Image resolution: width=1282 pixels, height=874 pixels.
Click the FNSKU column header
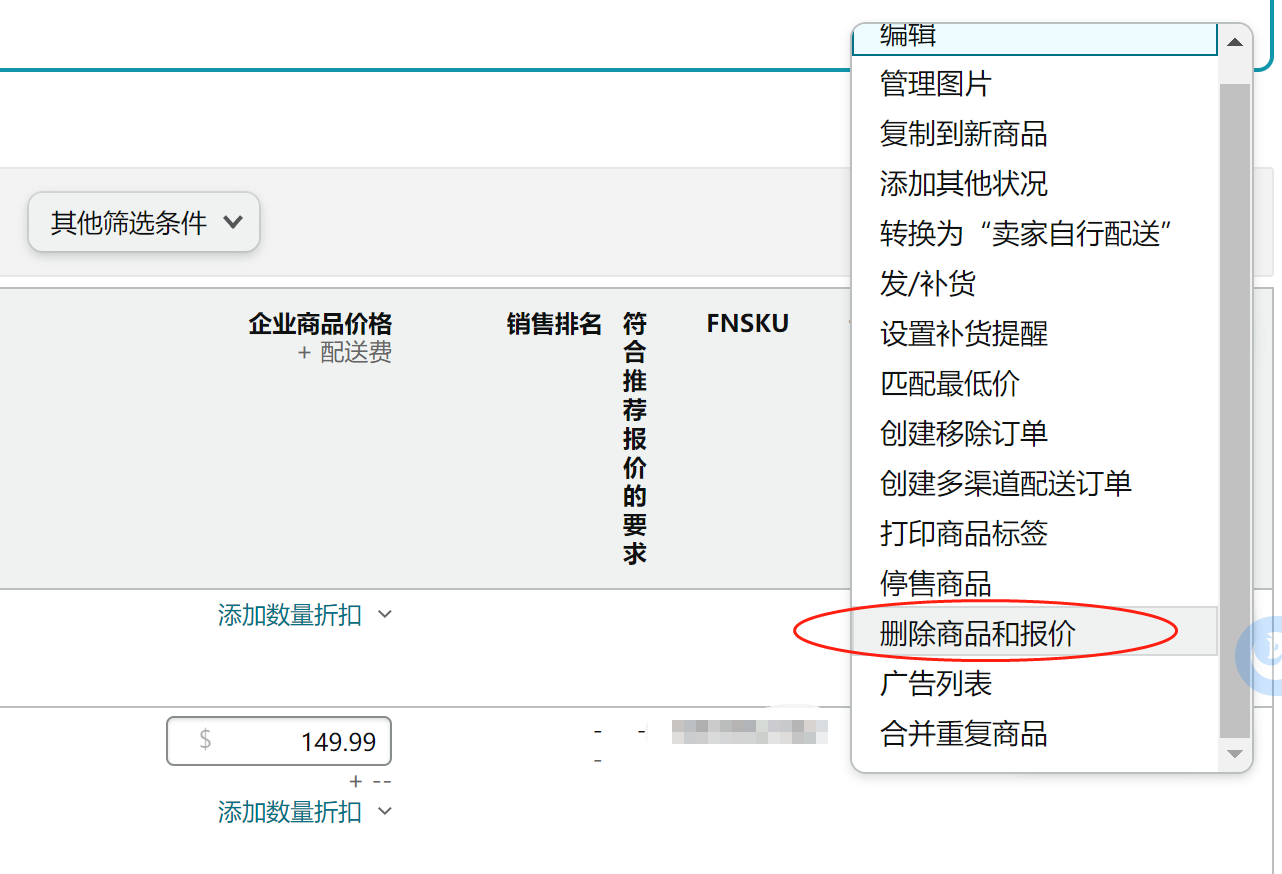pos(748,323)
